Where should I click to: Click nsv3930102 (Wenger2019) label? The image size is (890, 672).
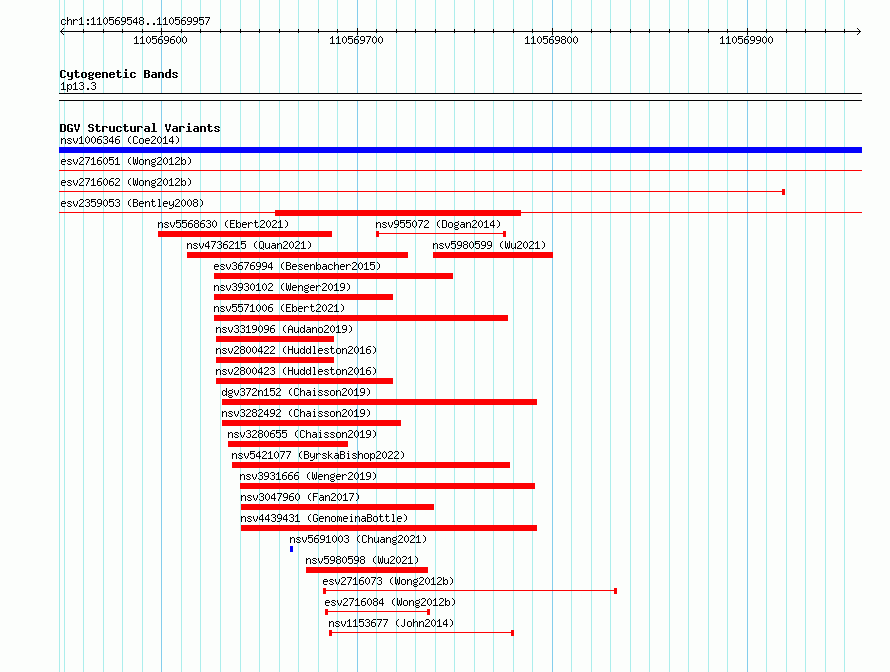coord(282,287)
